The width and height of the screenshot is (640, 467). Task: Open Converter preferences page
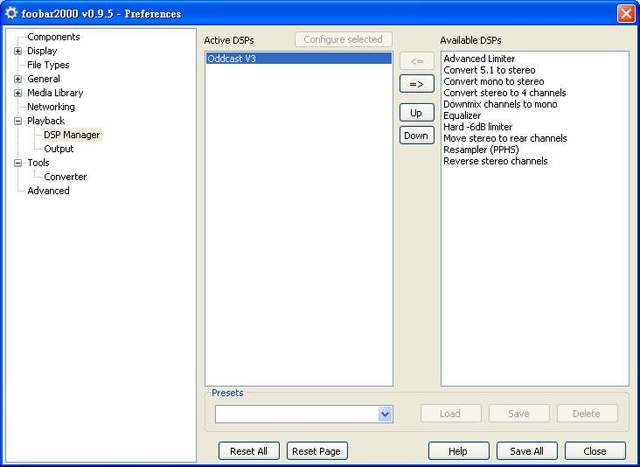pos(65,177)
